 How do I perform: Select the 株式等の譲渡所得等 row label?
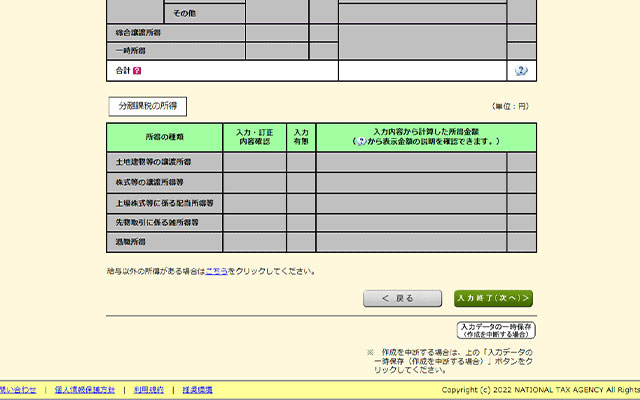(149, 182)
